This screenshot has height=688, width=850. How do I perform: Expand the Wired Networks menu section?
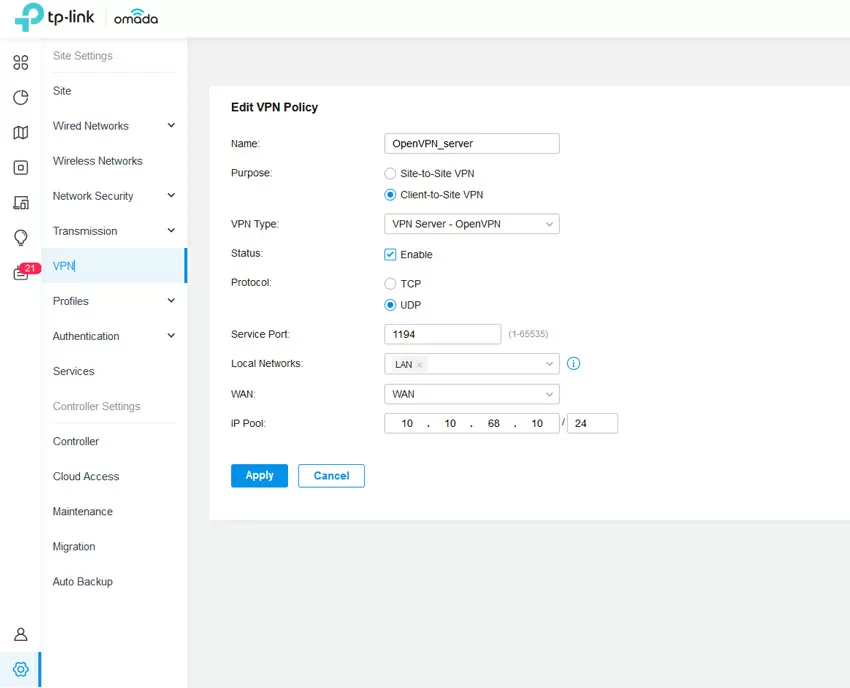[x=113, y=126]
